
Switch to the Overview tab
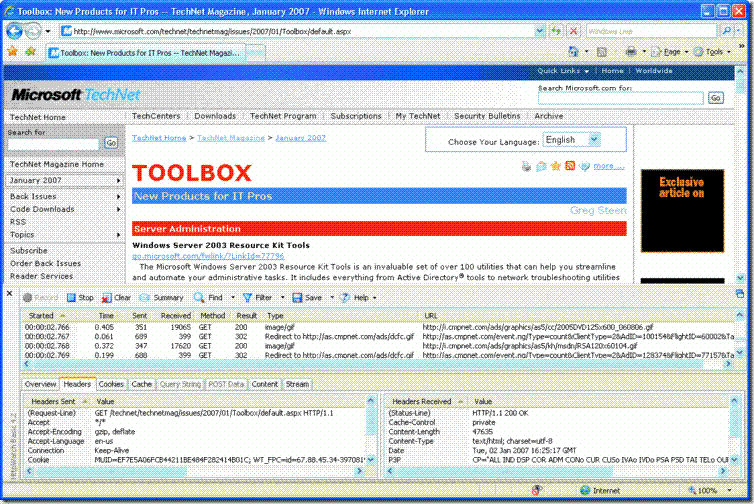click(x=40, y=384)
